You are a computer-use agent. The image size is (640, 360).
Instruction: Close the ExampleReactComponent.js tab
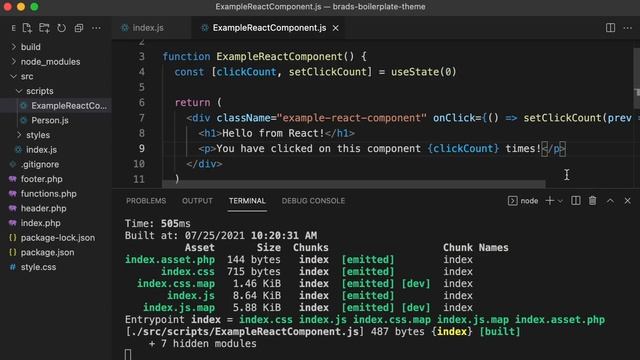click(336, 28)
